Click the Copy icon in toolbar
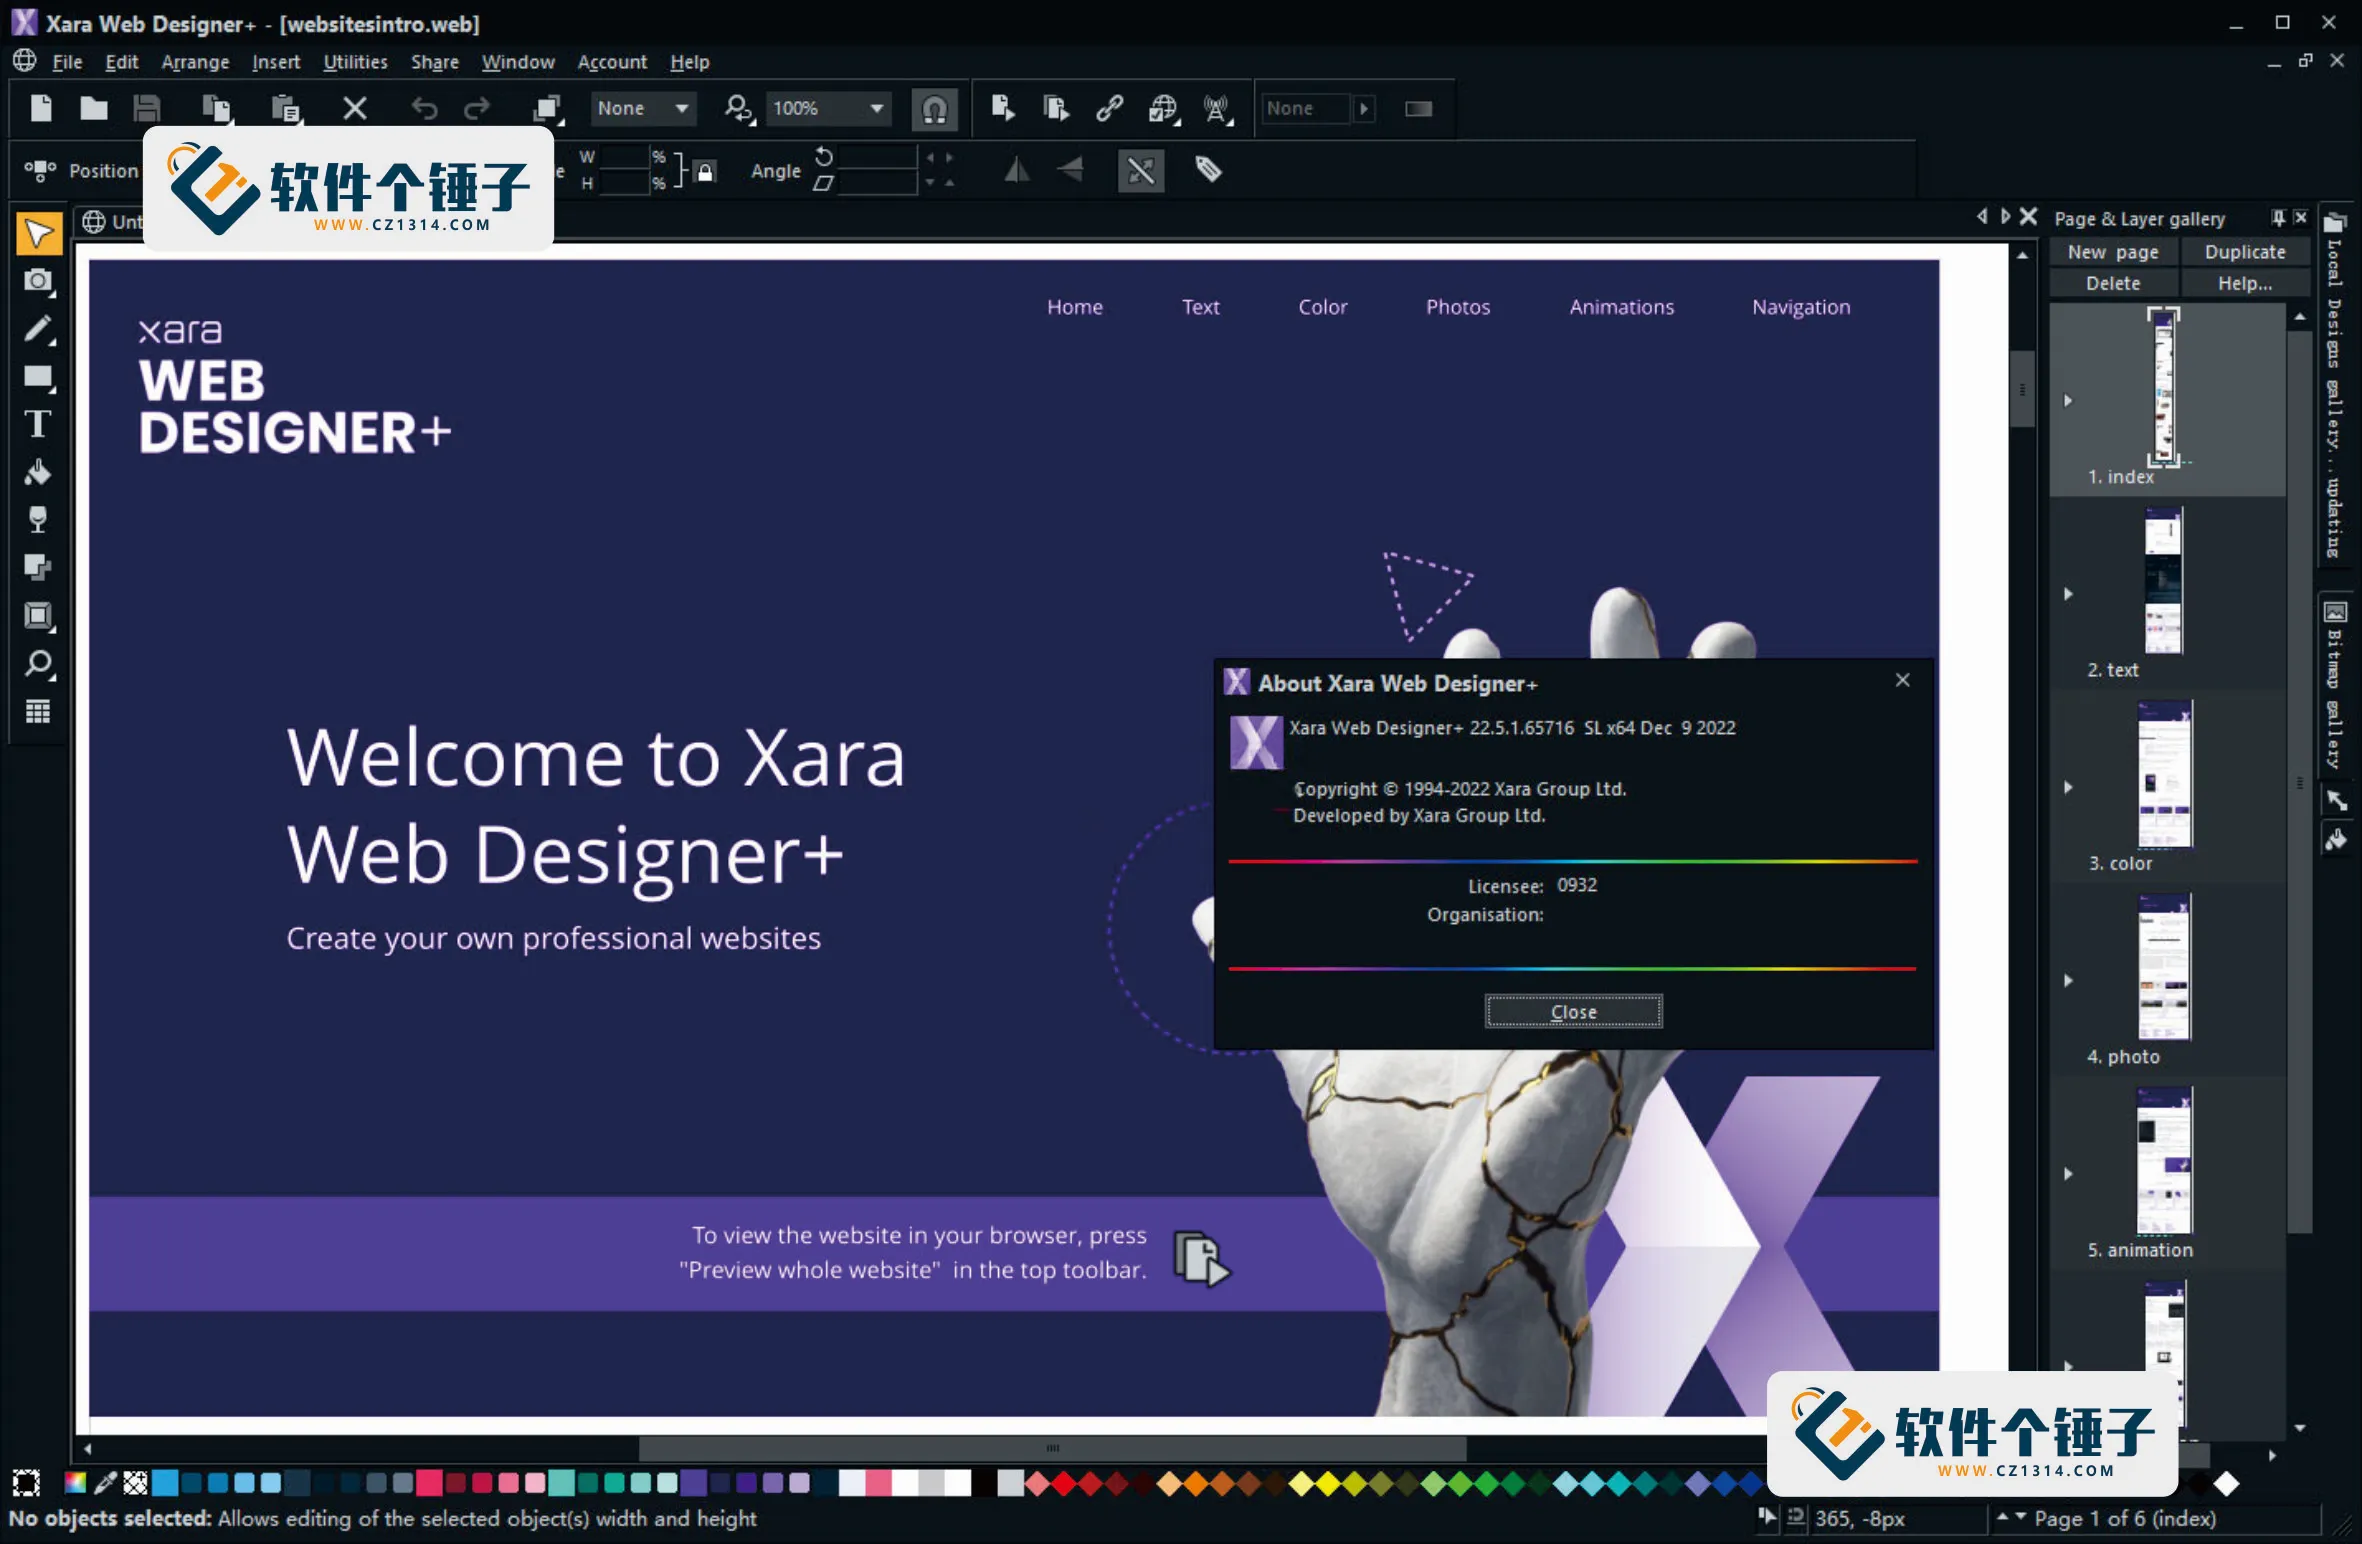 pyautogui.click(x=217, y=108)
